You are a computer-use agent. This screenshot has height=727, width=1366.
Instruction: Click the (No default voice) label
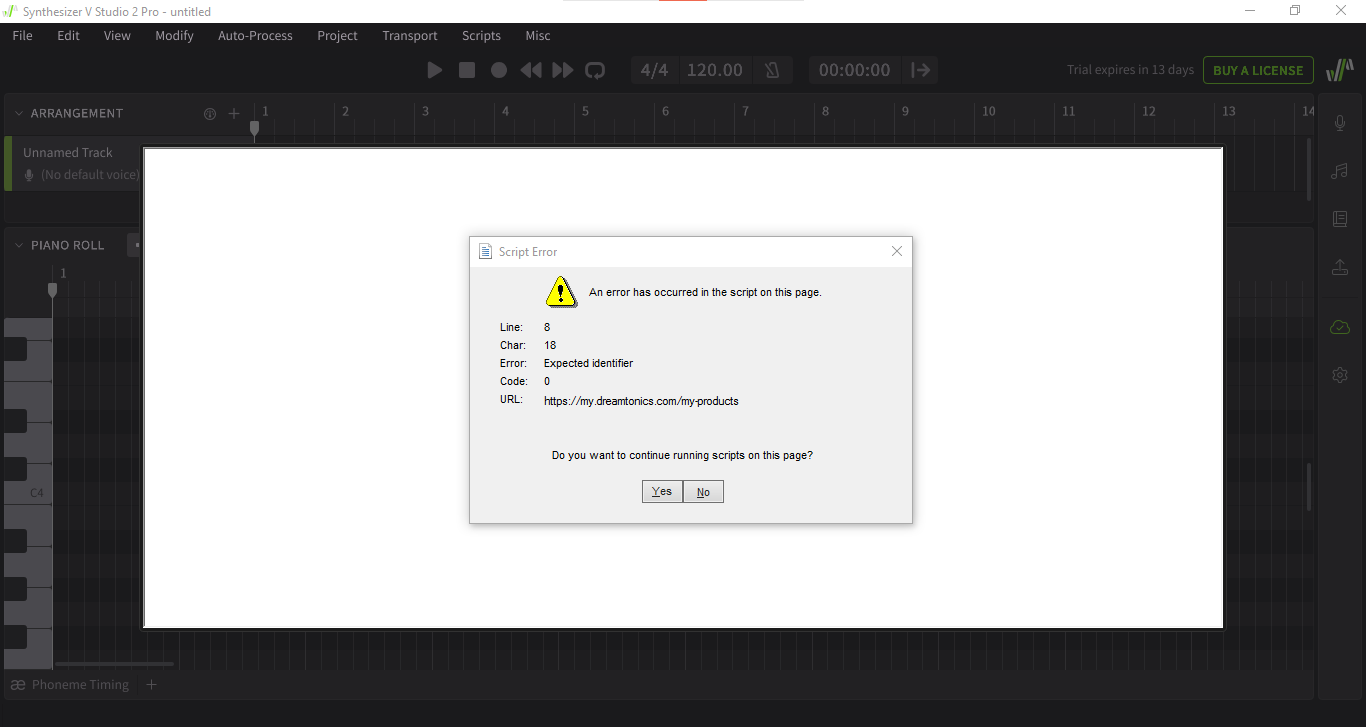coord(90,175)
